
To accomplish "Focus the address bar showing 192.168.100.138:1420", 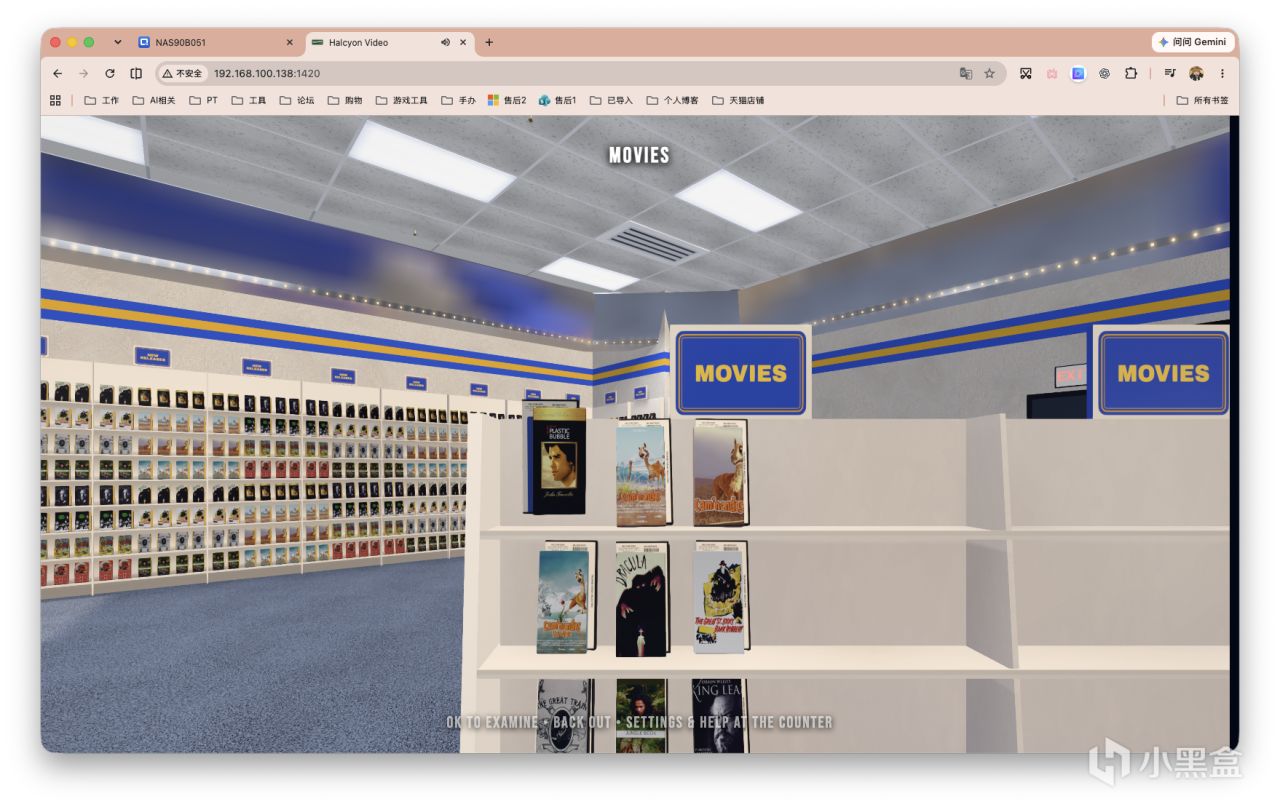I will coord(580,73).
